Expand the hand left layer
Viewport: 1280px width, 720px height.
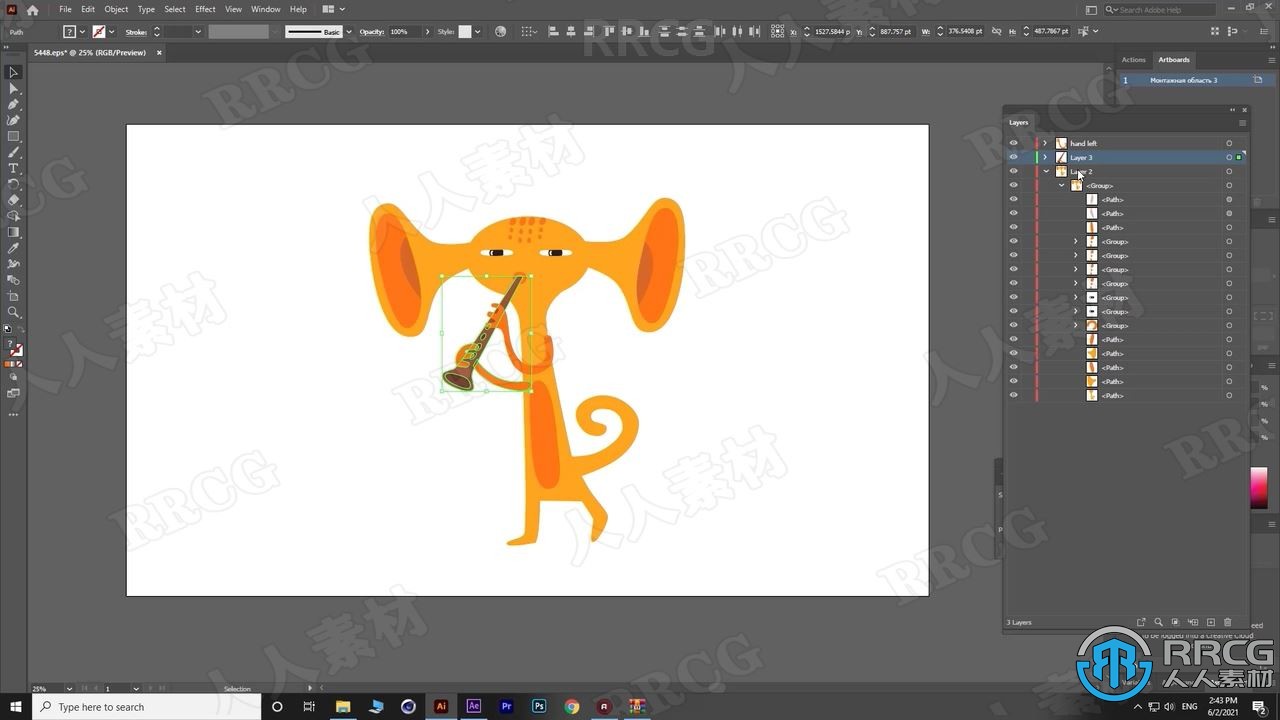click(x=1045, y=143)
